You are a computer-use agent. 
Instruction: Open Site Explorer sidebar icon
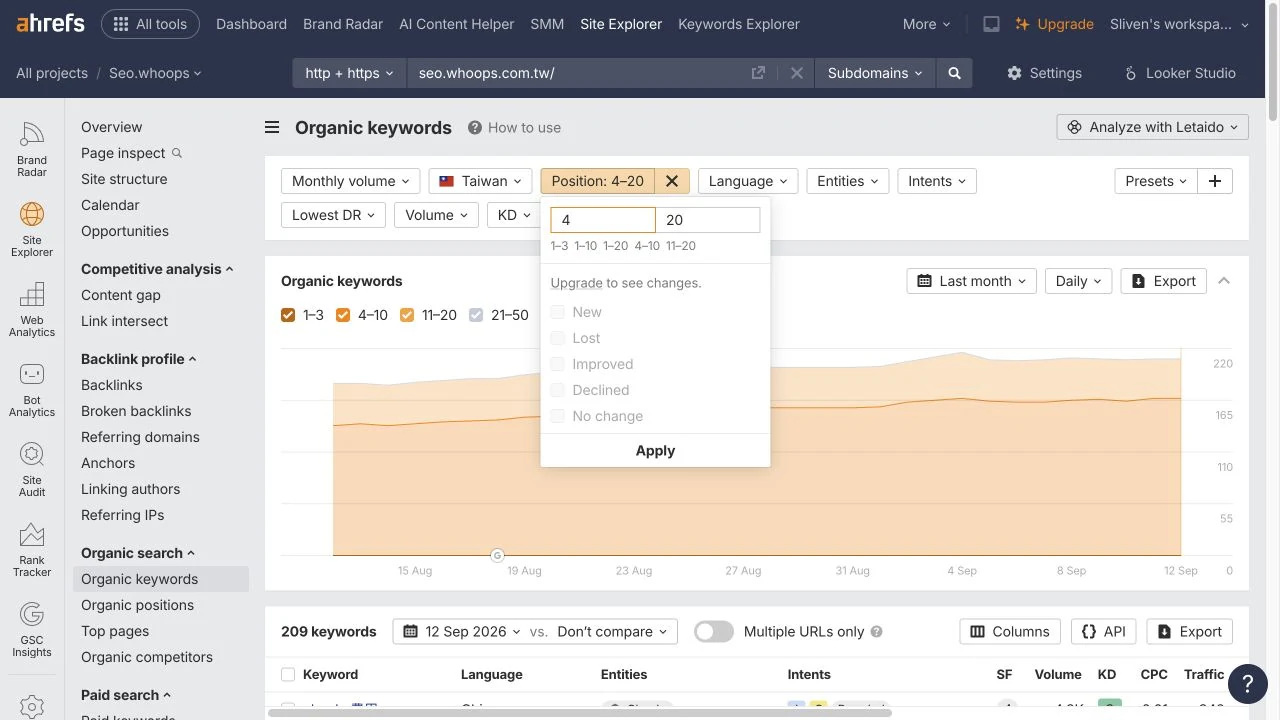pyautogui.click(x=32, y=230)
